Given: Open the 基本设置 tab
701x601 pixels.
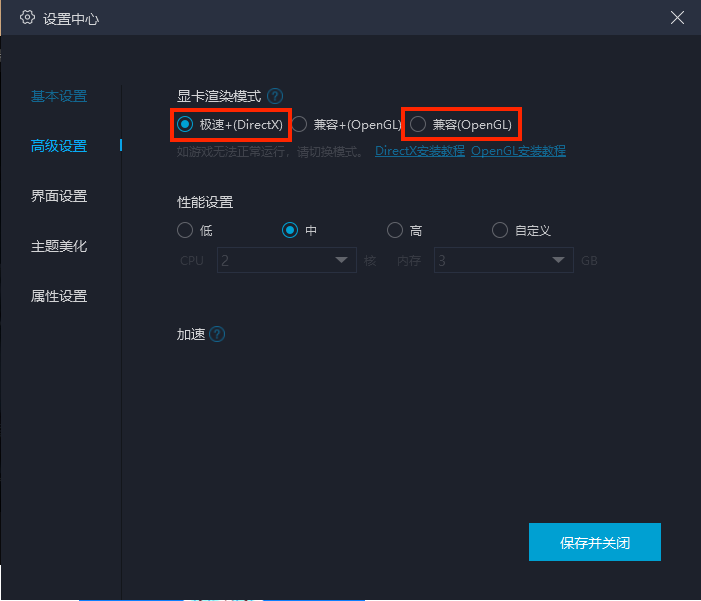Looking at the screenshot, I should pyautogui.click(x=59, y=96).
